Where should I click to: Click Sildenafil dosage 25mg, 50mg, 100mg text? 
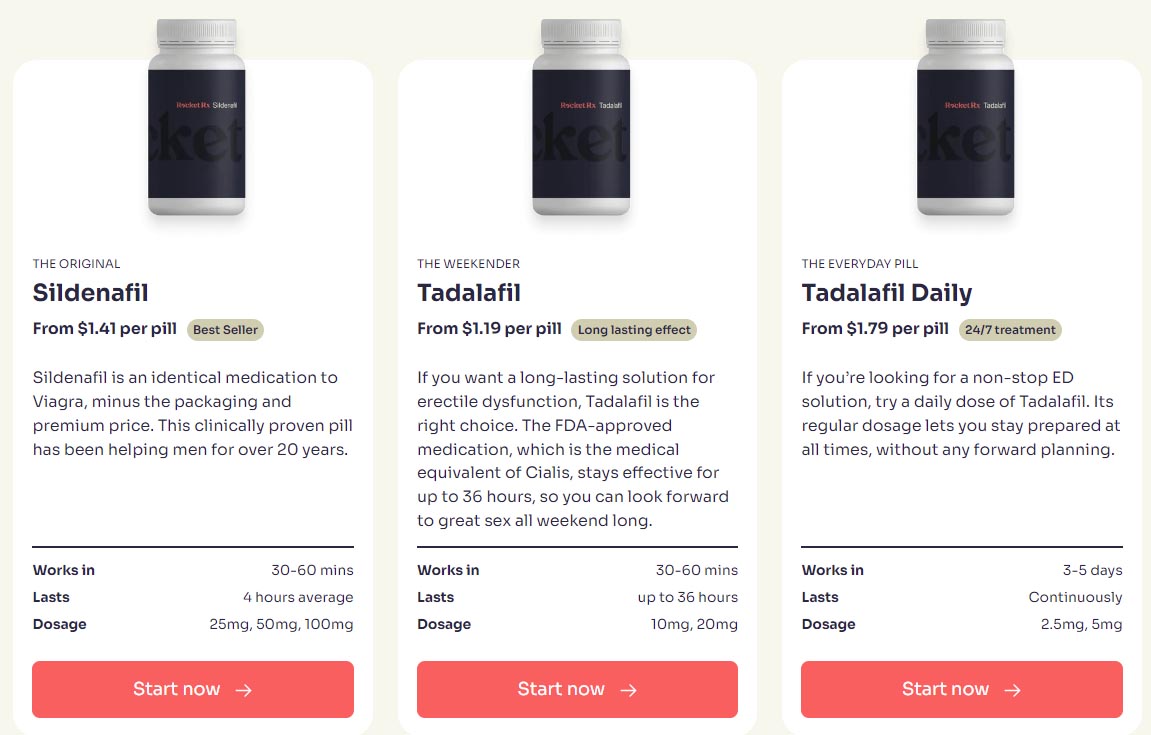281,624
